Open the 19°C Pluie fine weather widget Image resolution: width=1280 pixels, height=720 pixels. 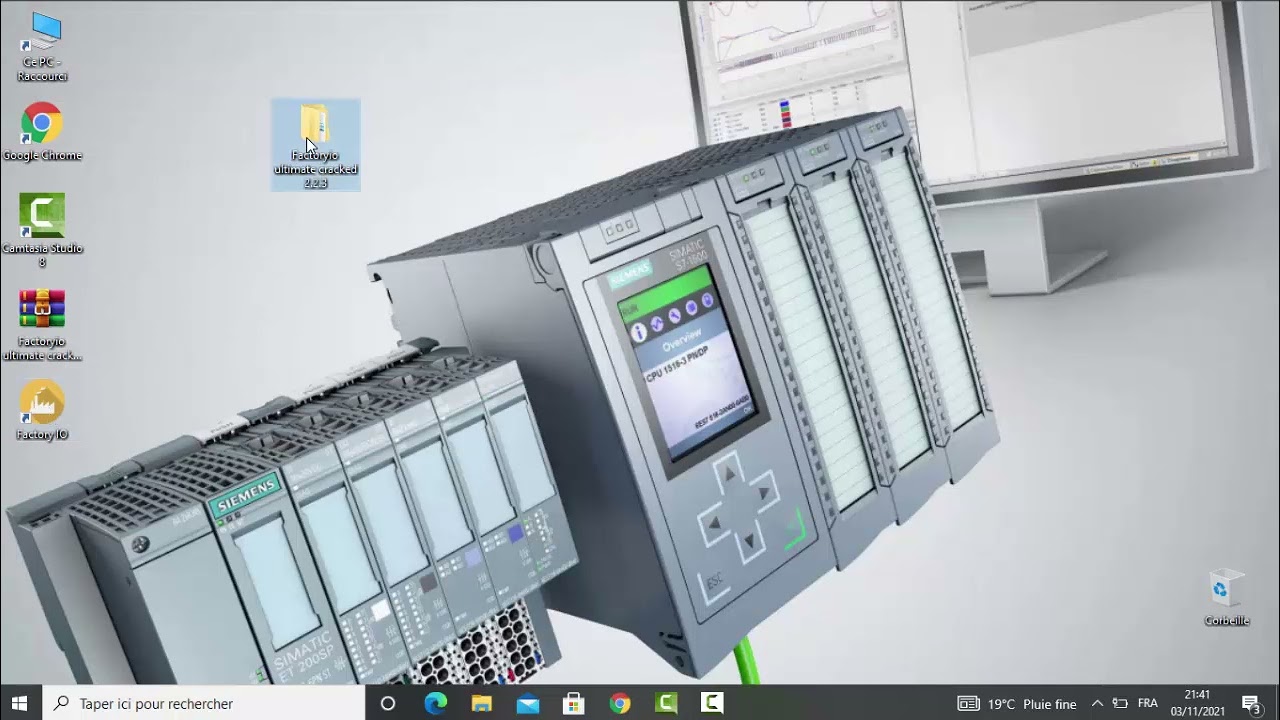pyautogui.click(x=1032, y=704)
